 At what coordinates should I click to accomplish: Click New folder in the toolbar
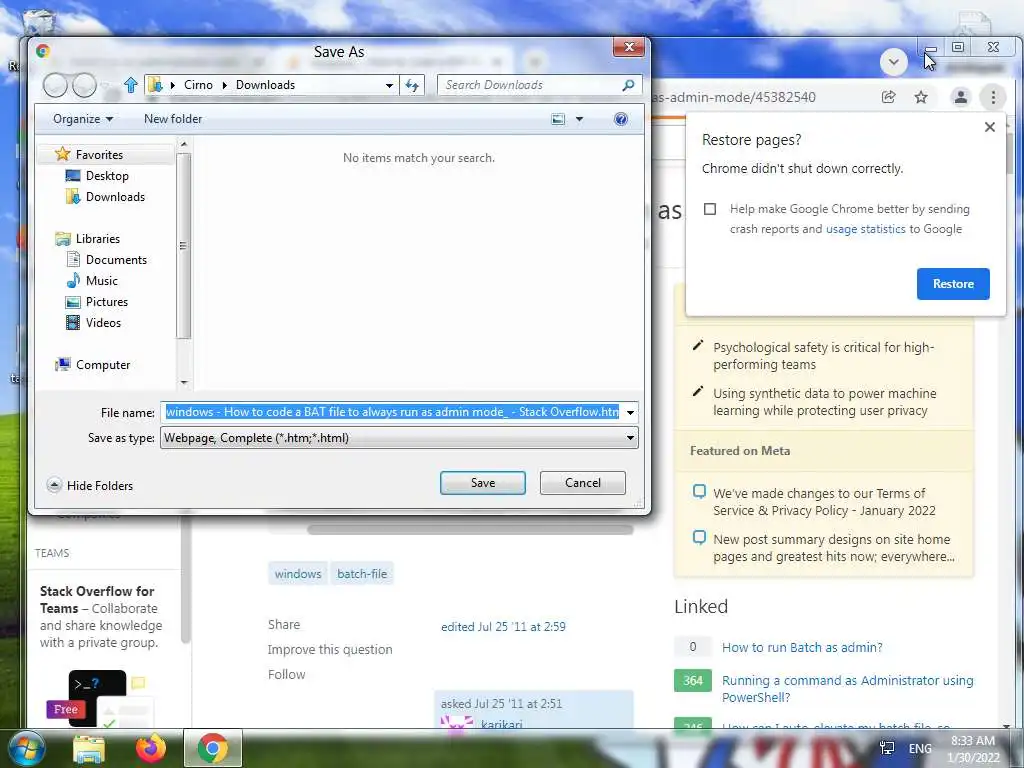[173, 119]
